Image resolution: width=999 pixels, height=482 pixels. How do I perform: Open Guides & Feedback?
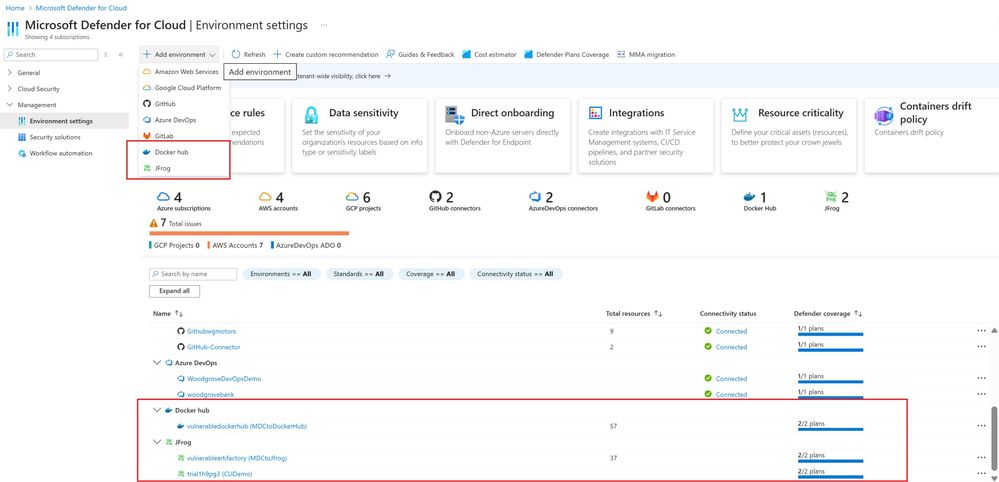420,55
